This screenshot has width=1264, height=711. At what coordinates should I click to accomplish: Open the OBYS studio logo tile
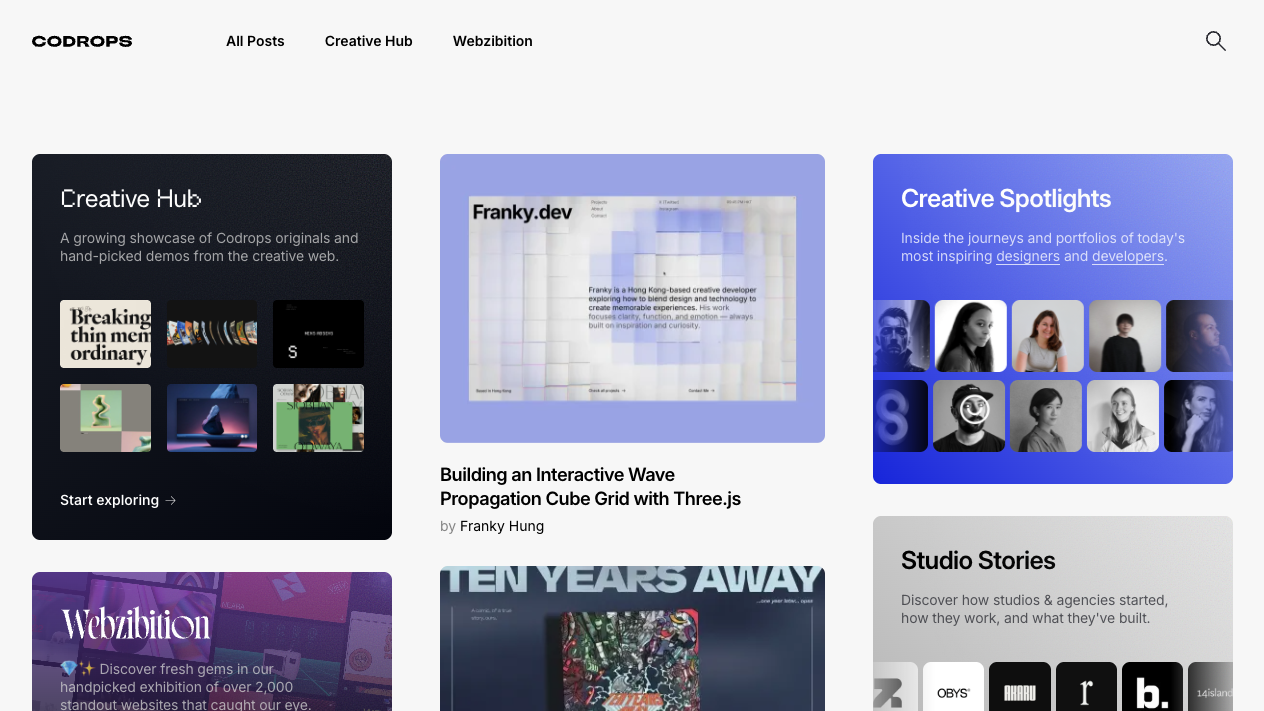(953, 687)
